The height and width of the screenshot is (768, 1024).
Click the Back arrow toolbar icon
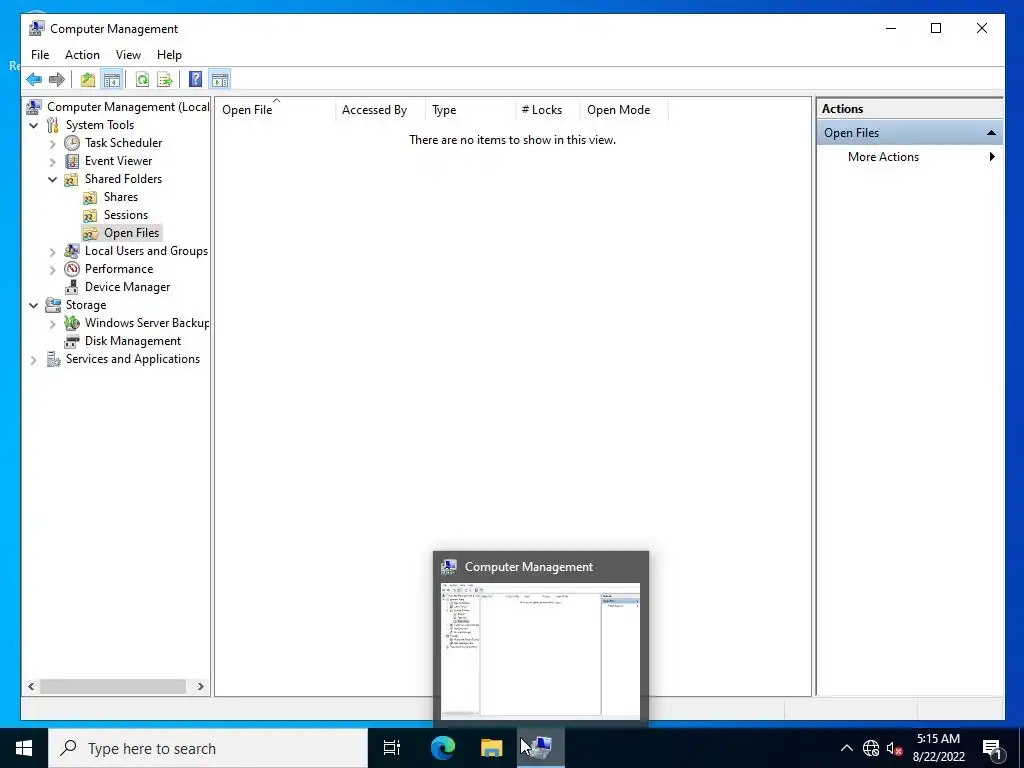pyautogui.click(x=34, y=80)
